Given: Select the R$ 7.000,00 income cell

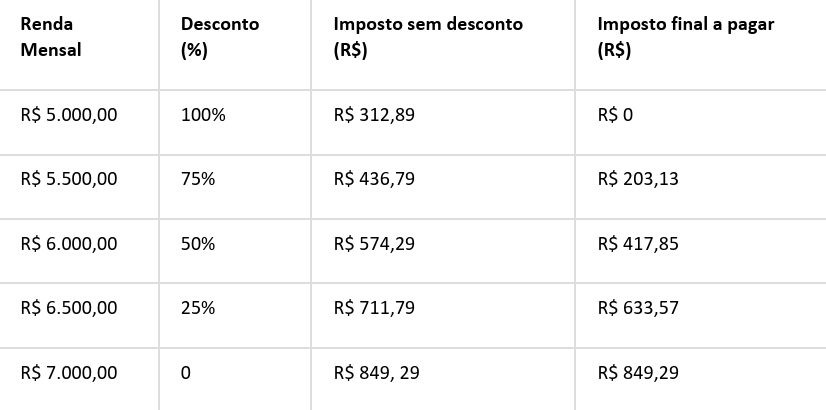Looking at the screenshot, I should coord(69,373).
